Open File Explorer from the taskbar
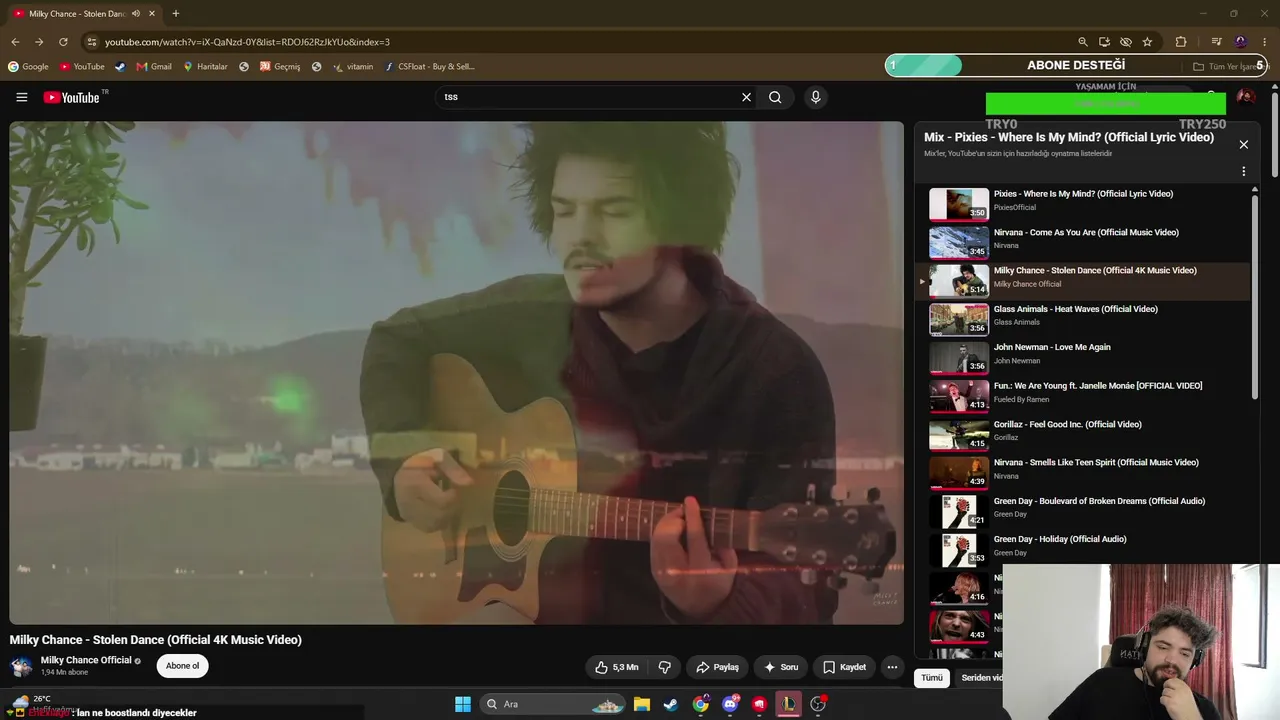 (641, 704)
